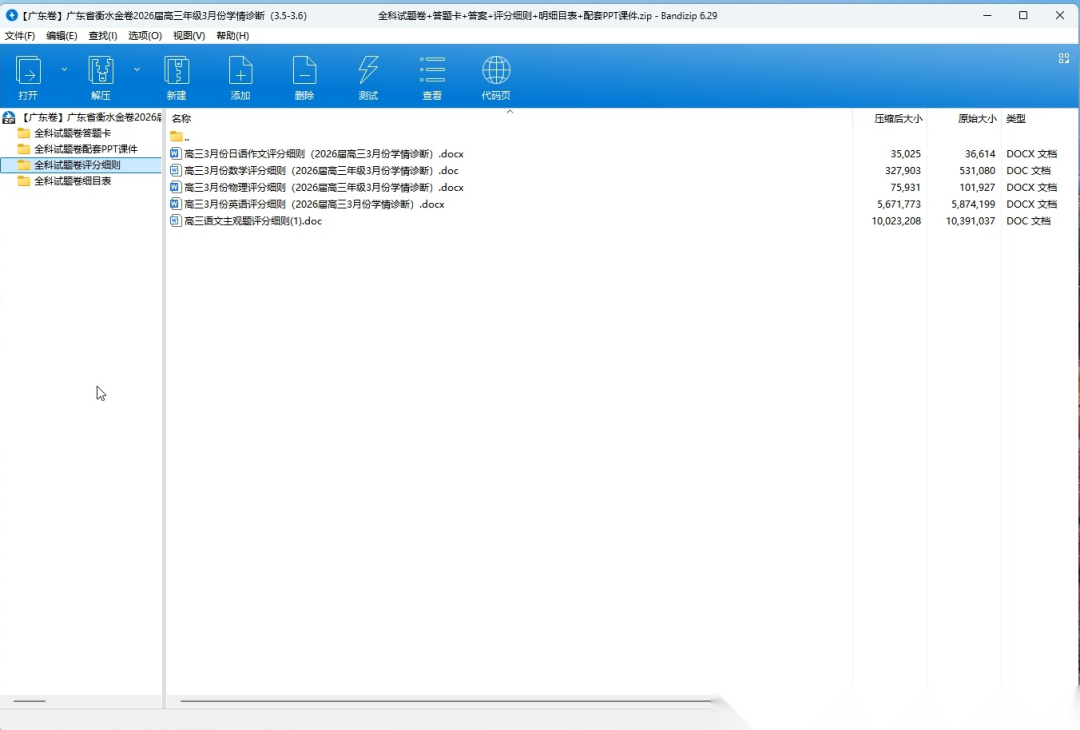Expand the dropdown arrow beside 打开
The image size is (1080, 730).
(x=64, y=70)
